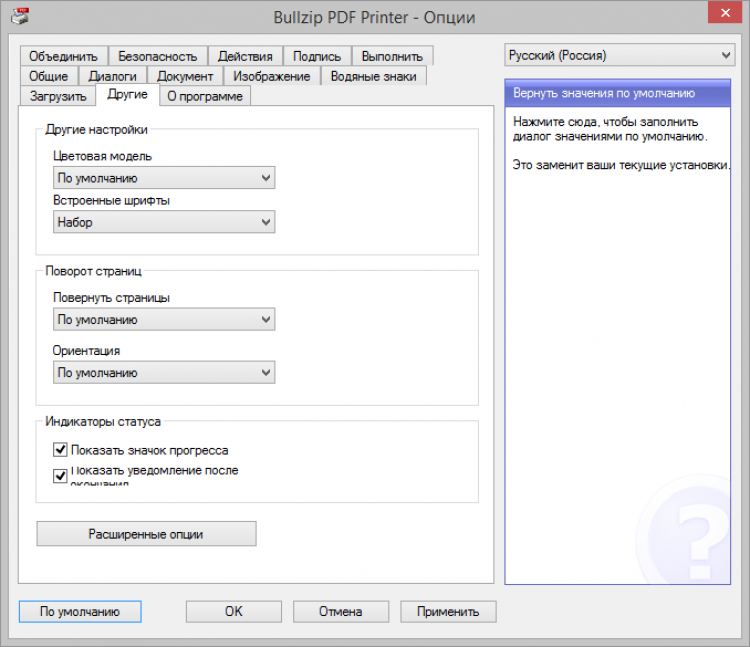
Task: Click the "Отмена" button
Action: pos(341,611)
